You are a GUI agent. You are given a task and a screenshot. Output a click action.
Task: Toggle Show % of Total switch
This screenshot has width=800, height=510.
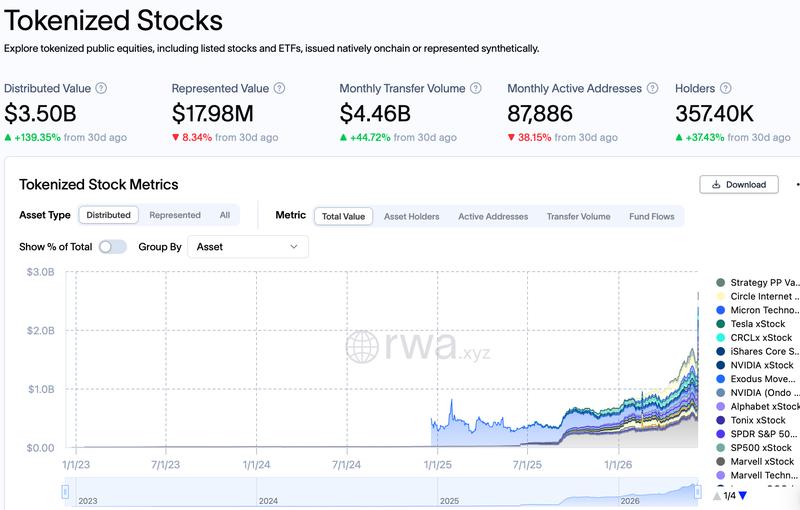point(113,247)
